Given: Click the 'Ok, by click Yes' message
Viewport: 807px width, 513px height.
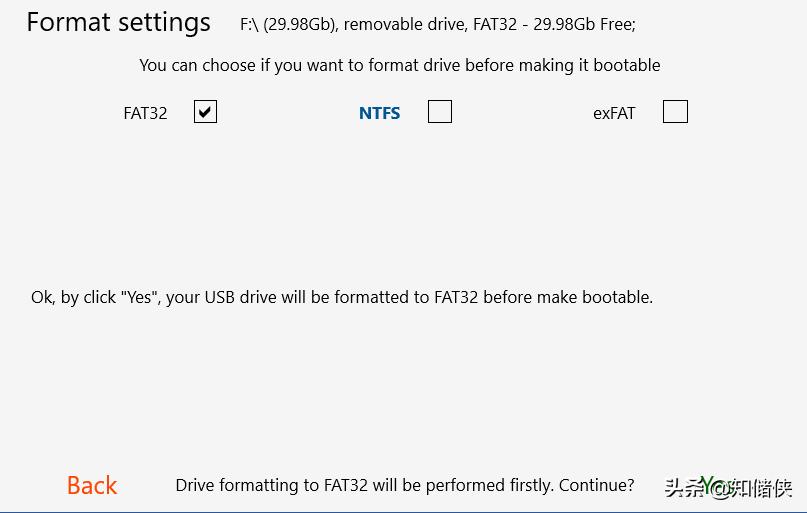Looking at the screenshot, I should [x=341, y=297].
